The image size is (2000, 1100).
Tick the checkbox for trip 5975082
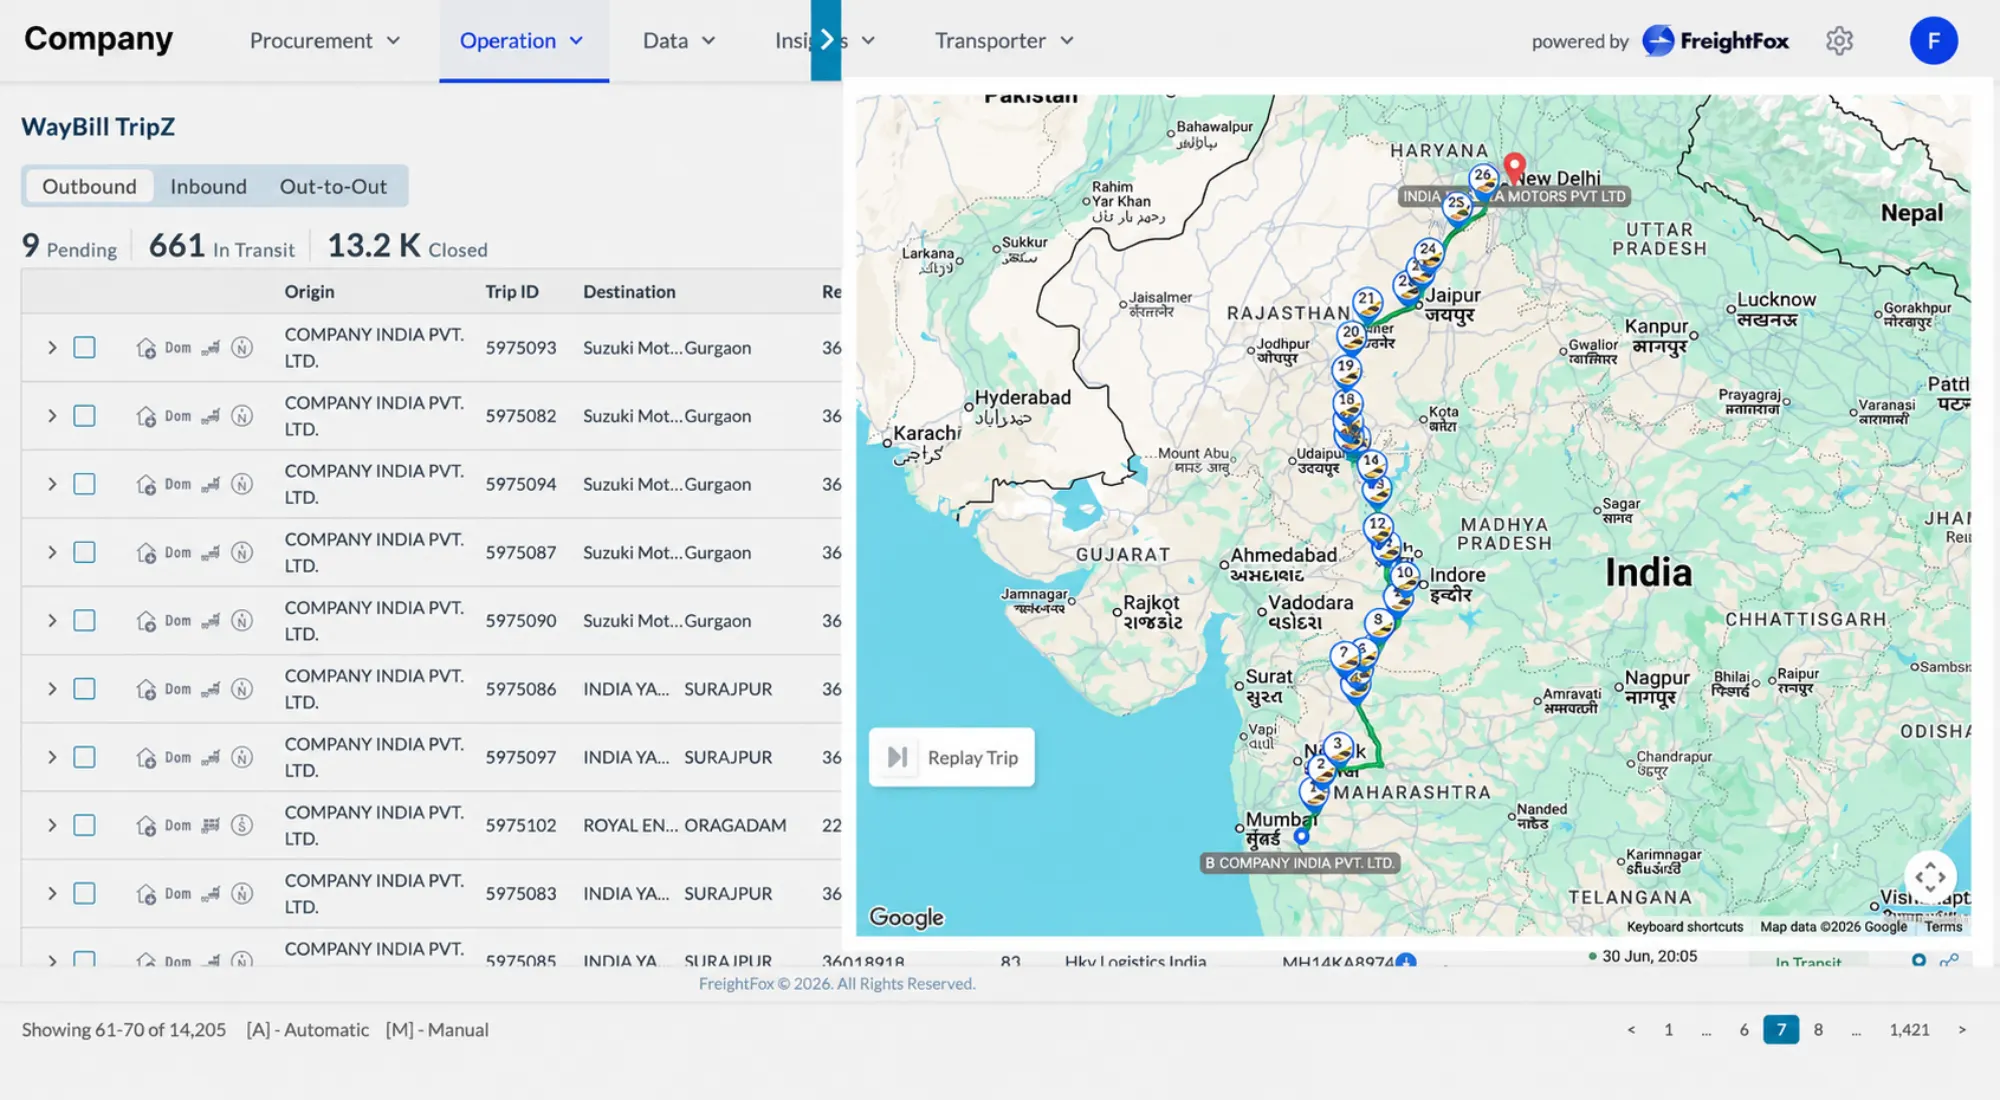[85, 416]
